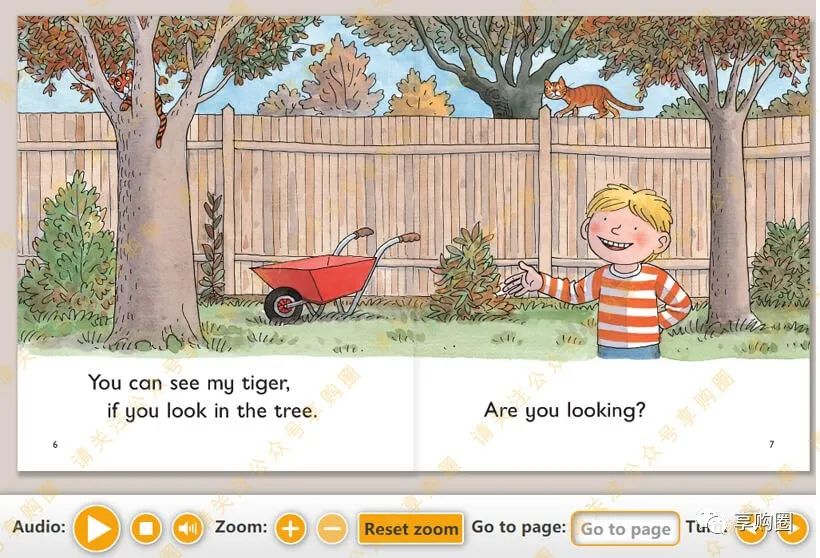This screenshot has height=558, width=820.
Task: Zoom in with the plus icon
Action: click(x=290, y=528)
